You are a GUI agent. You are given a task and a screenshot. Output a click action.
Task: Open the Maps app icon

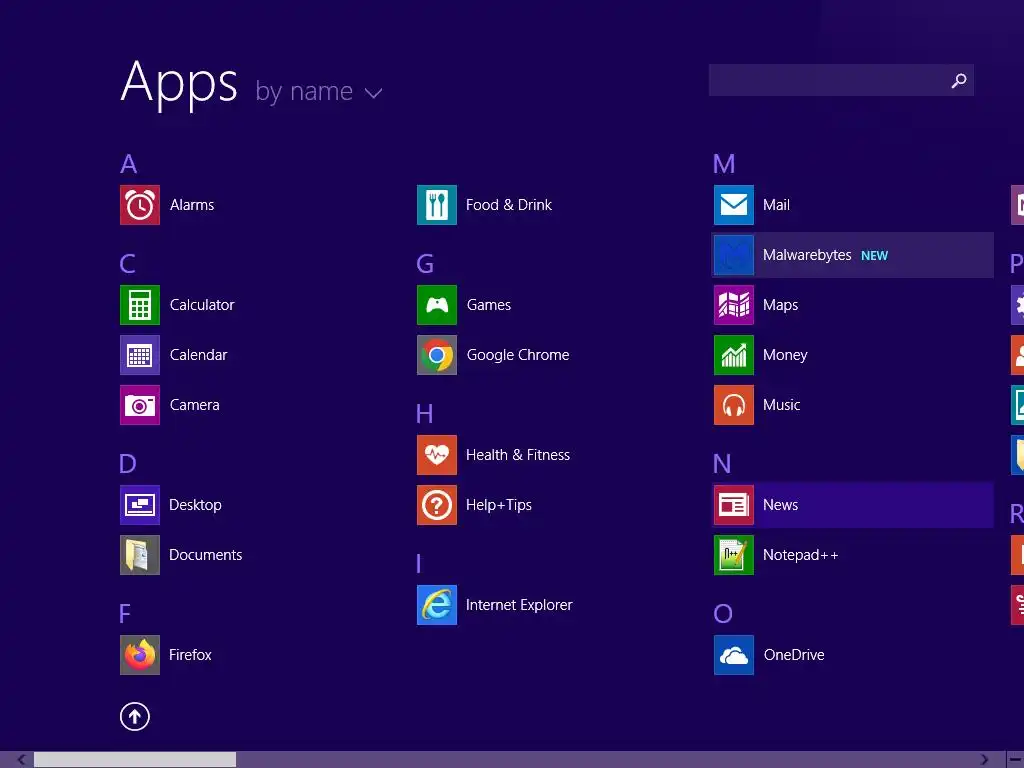734,305
